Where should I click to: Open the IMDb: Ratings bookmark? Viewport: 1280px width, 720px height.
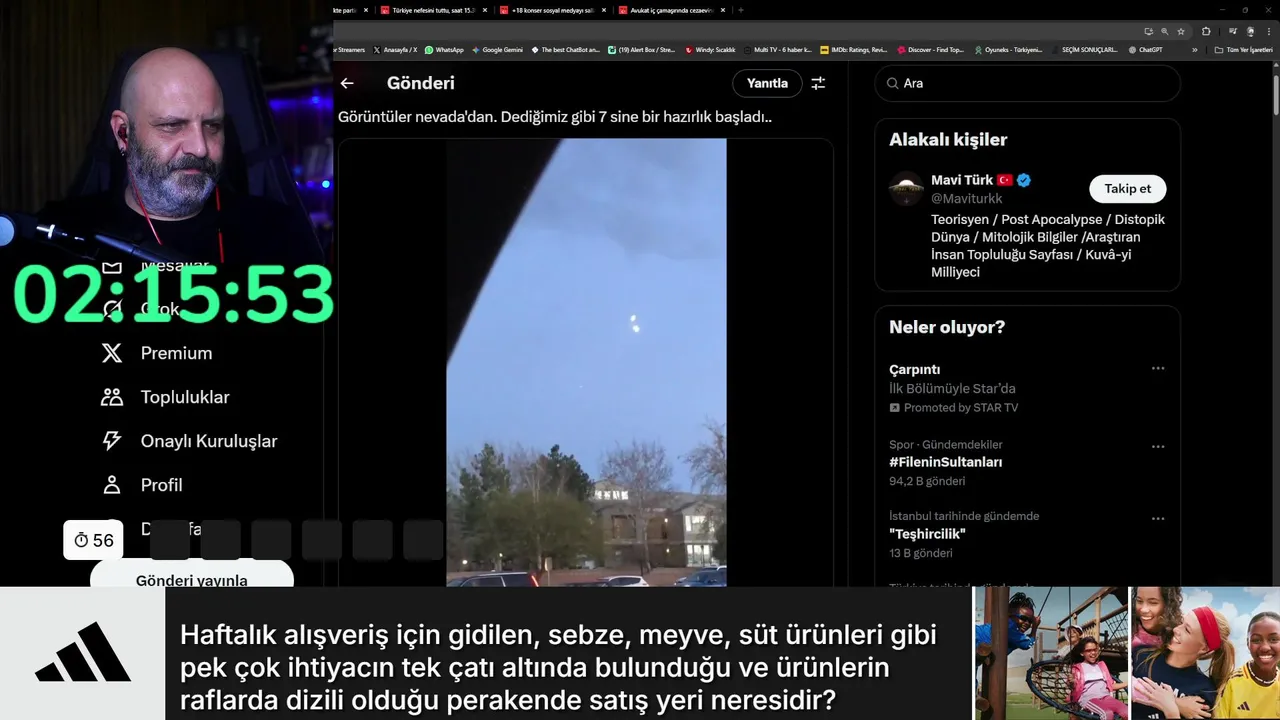(x=853, y=49)
